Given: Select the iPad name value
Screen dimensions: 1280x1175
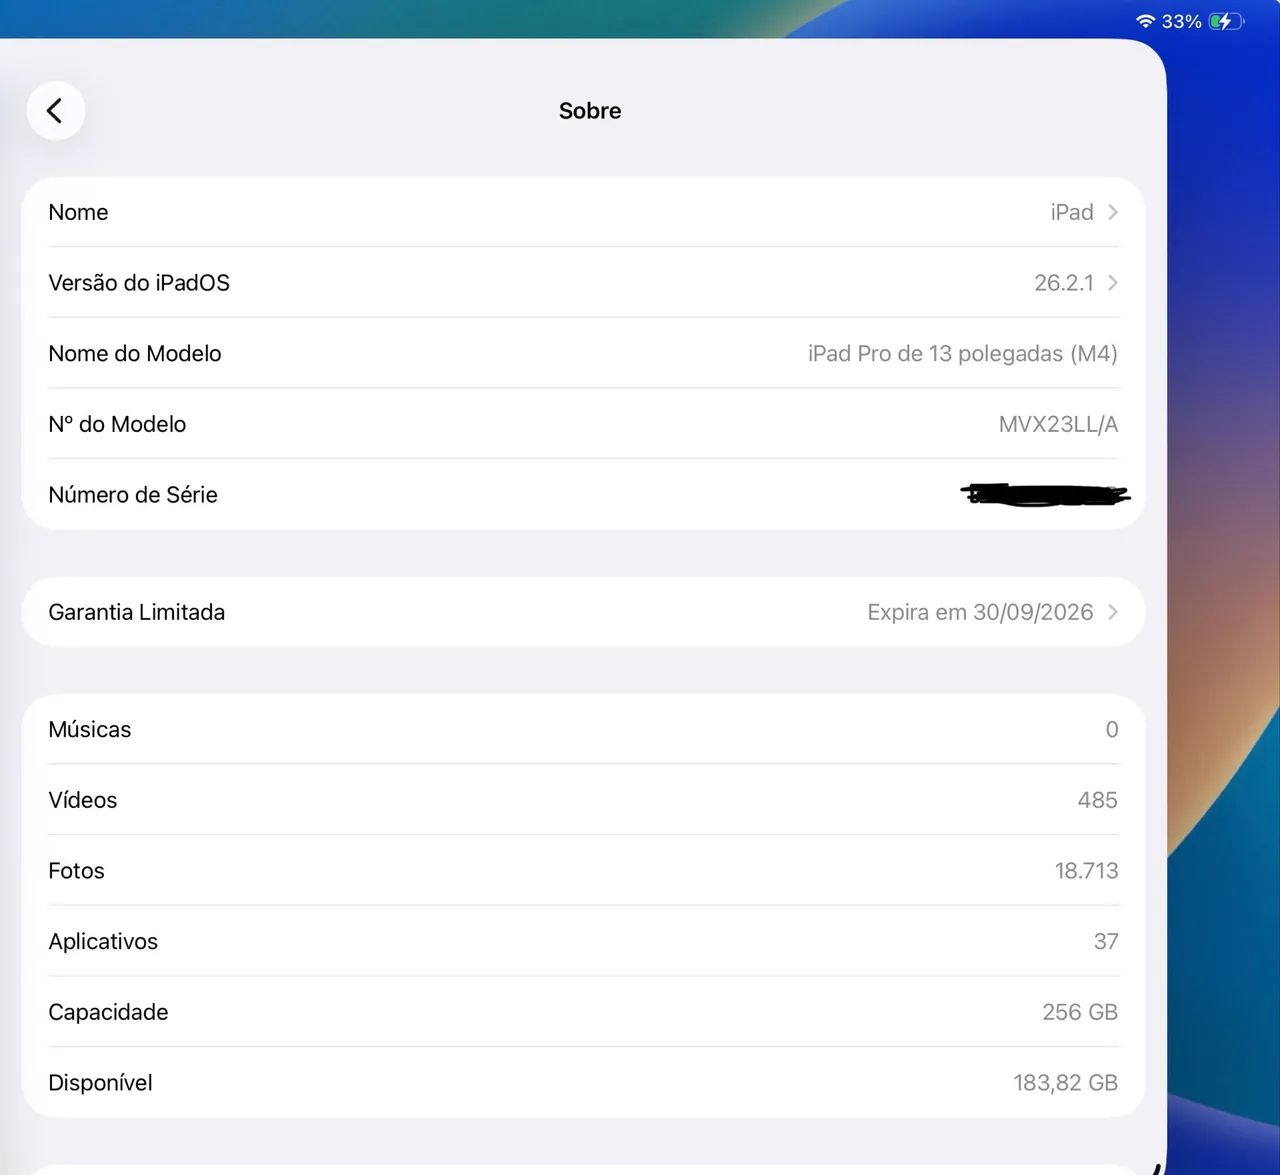Looking at the screenshot, I should pos(1071,212).
